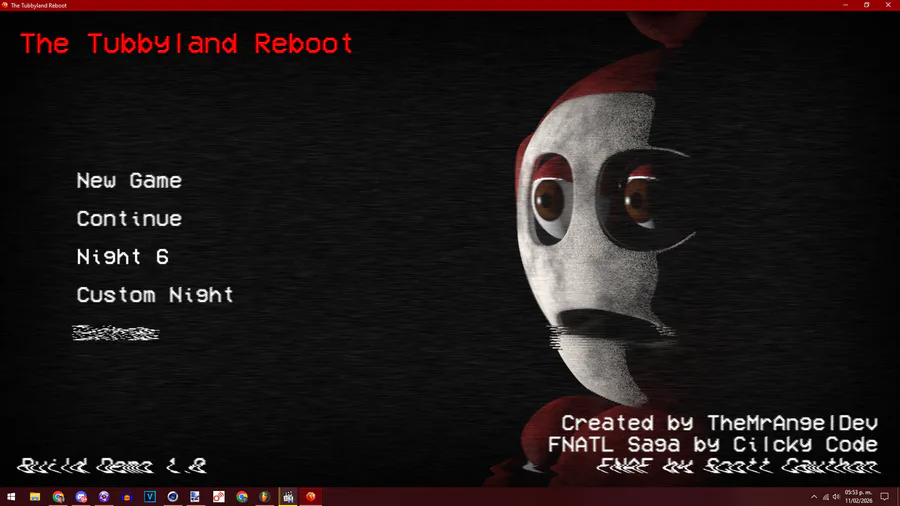The height and width of the screenshot is (506, 900).
Task: Open the volume speaker tray icon
Action: pos(836,497)
